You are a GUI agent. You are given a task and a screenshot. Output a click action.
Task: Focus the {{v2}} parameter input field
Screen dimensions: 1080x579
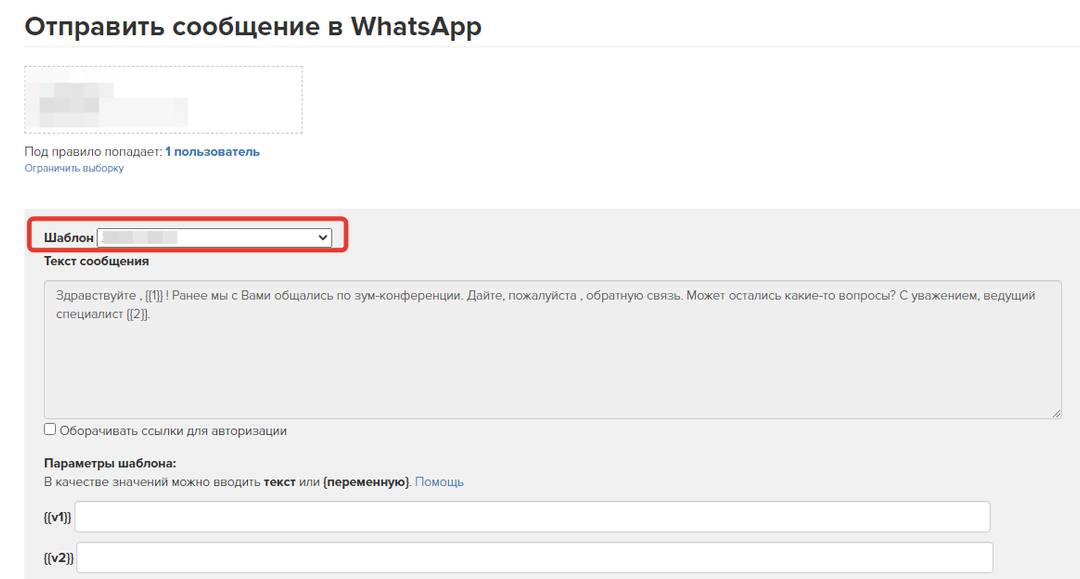point(534,557)
